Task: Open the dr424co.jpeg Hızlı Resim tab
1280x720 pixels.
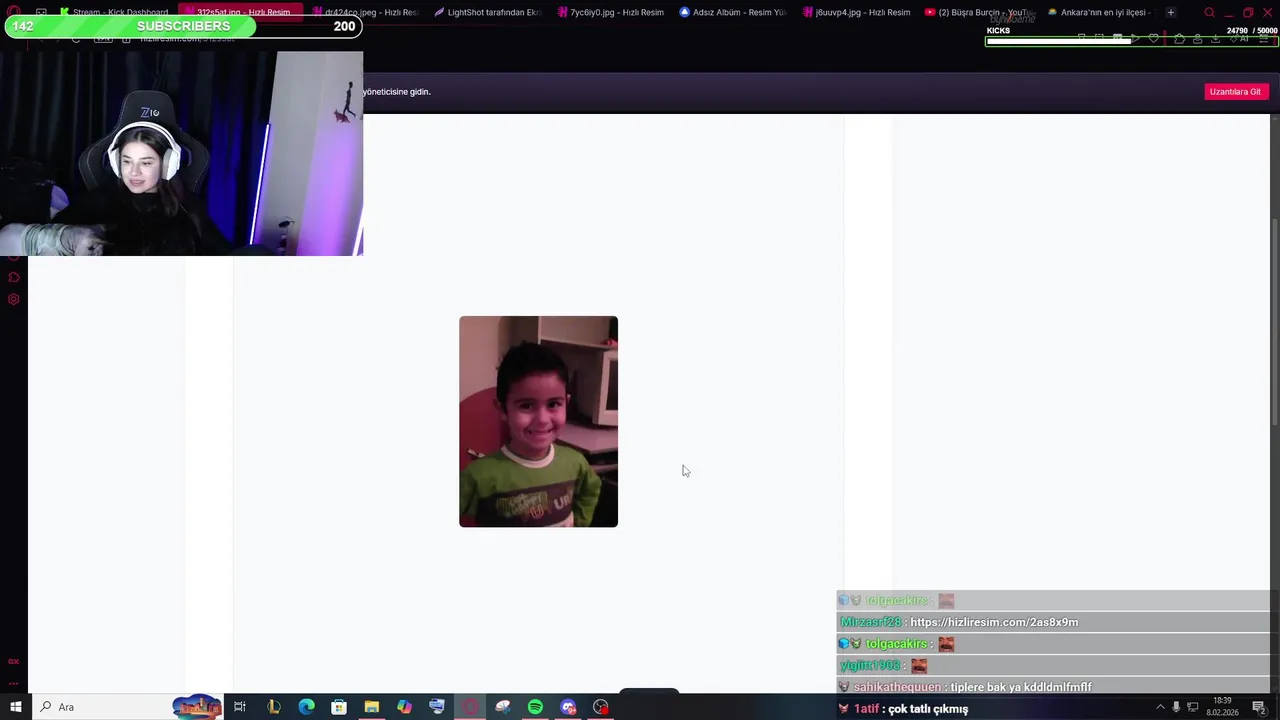Action: pos(365,12)
